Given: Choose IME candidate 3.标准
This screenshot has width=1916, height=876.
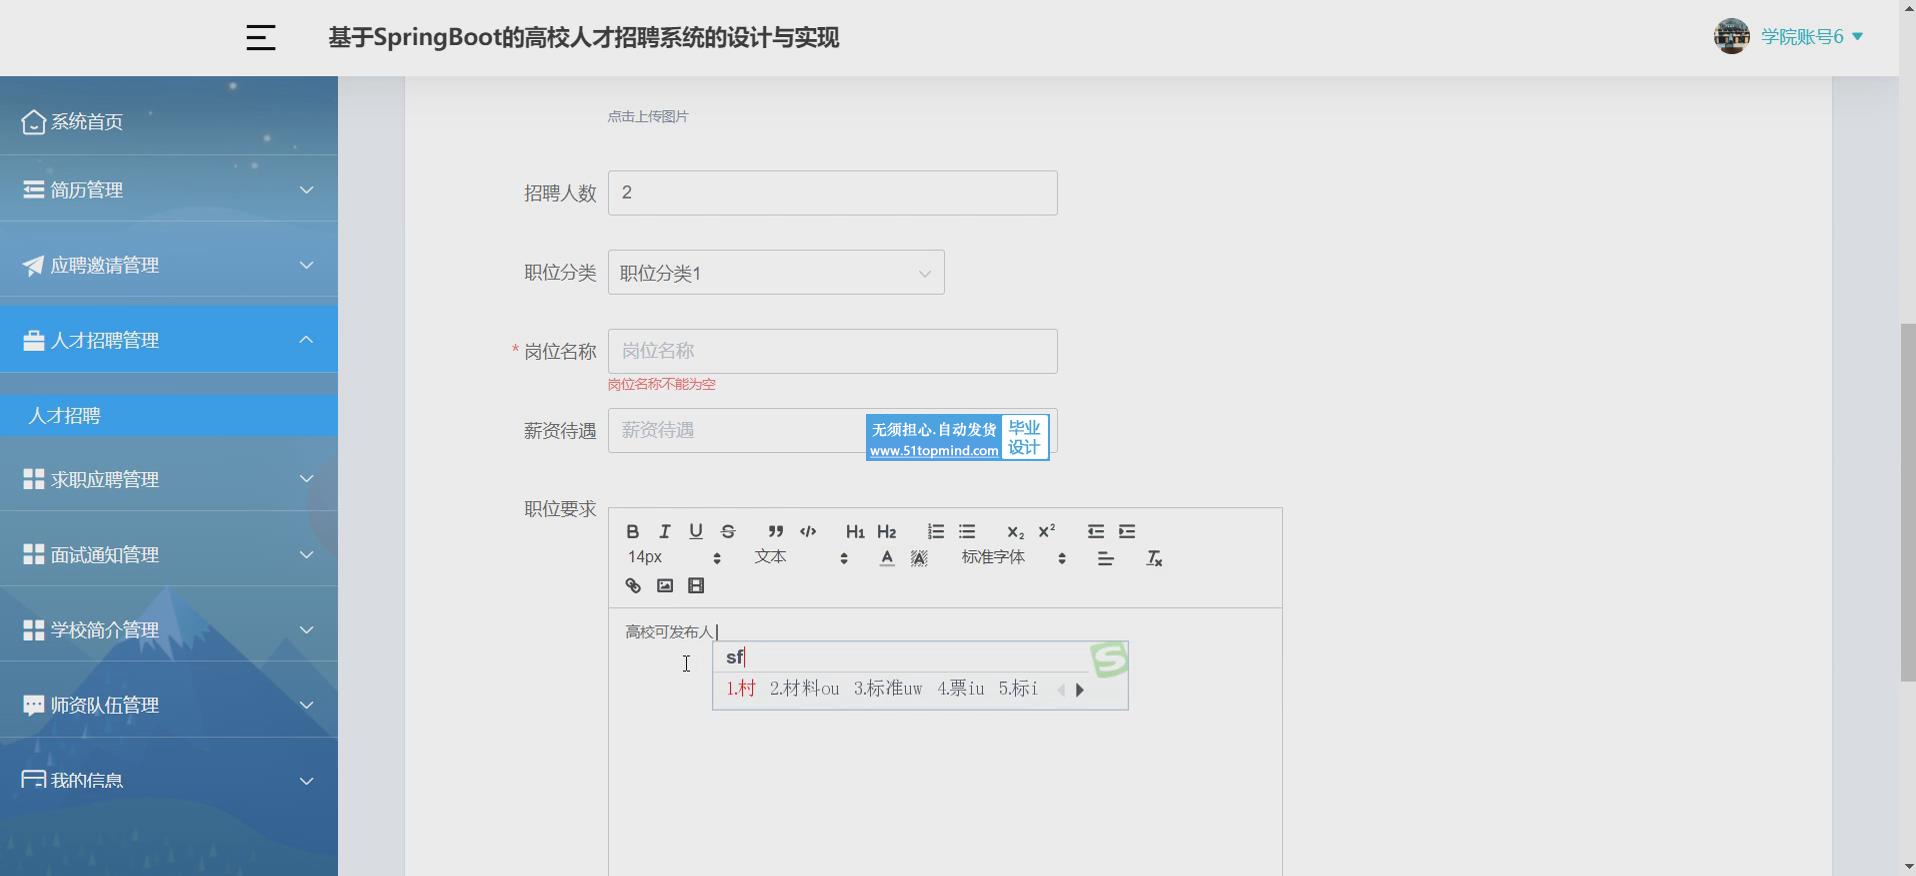Looking at the screenshot, I should (x=888, y=689).
